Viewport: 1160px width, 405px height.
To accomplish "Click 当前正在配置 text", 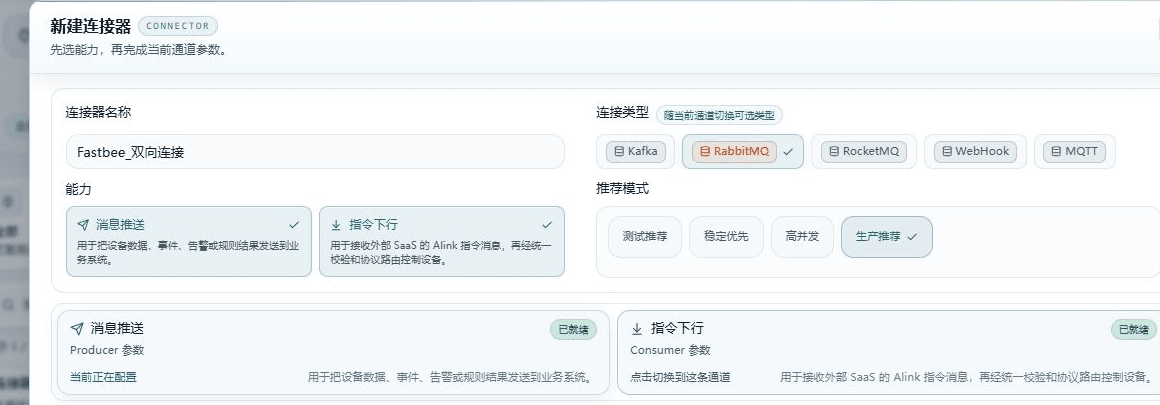I will pos(104,377).
